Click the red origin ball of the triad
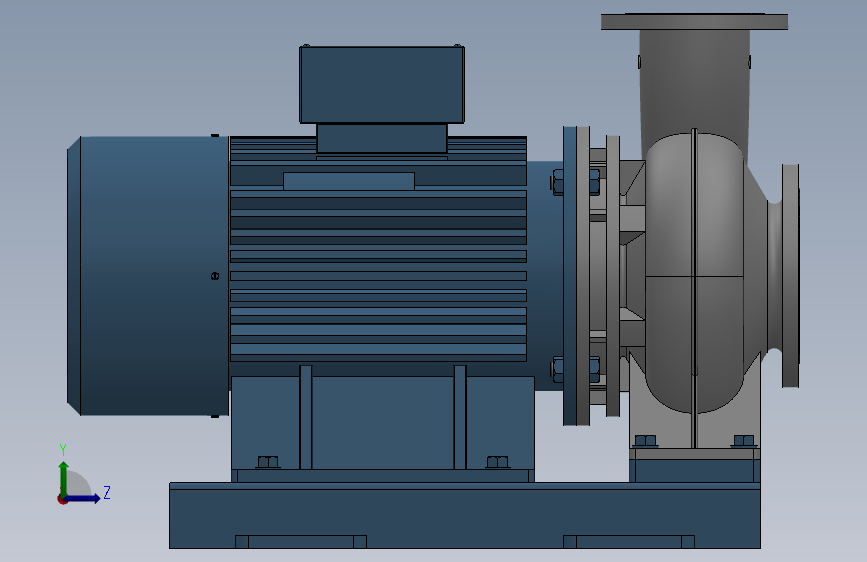Image resolution: width=867 pixels, height=562 pixels. [x=62, y=499]
